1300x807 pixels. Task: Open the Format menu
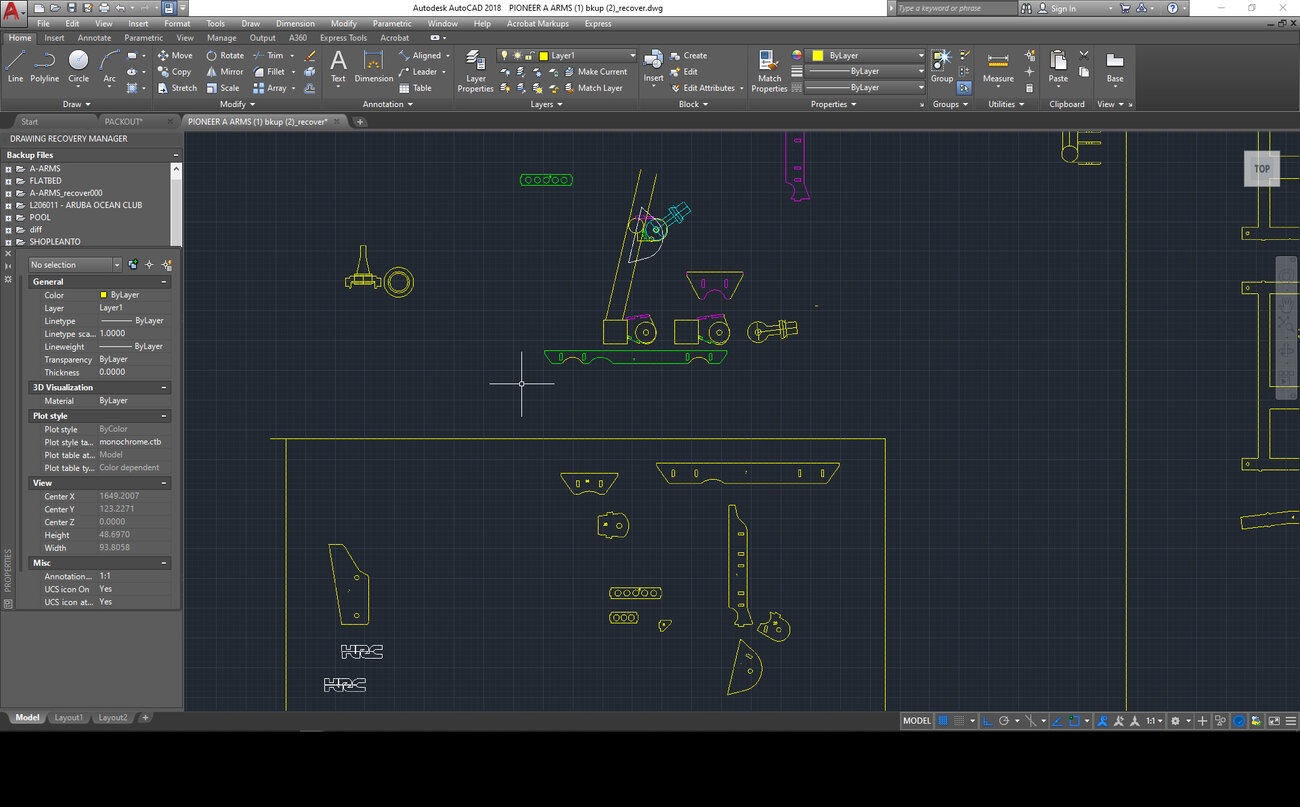(x=177, y=23)
